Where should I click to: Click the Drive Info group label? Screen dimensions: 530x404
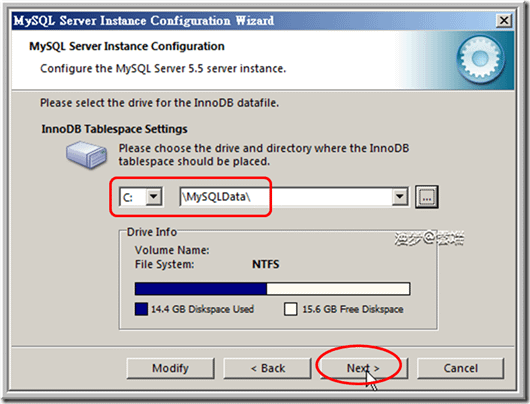pos(152,232)
